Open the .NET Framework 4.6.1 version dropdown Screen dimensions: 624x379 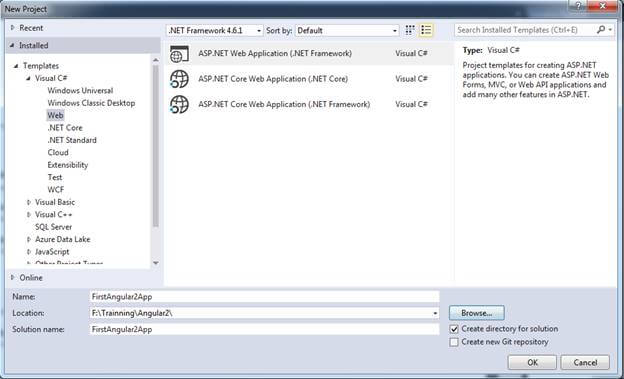[214, 31]
